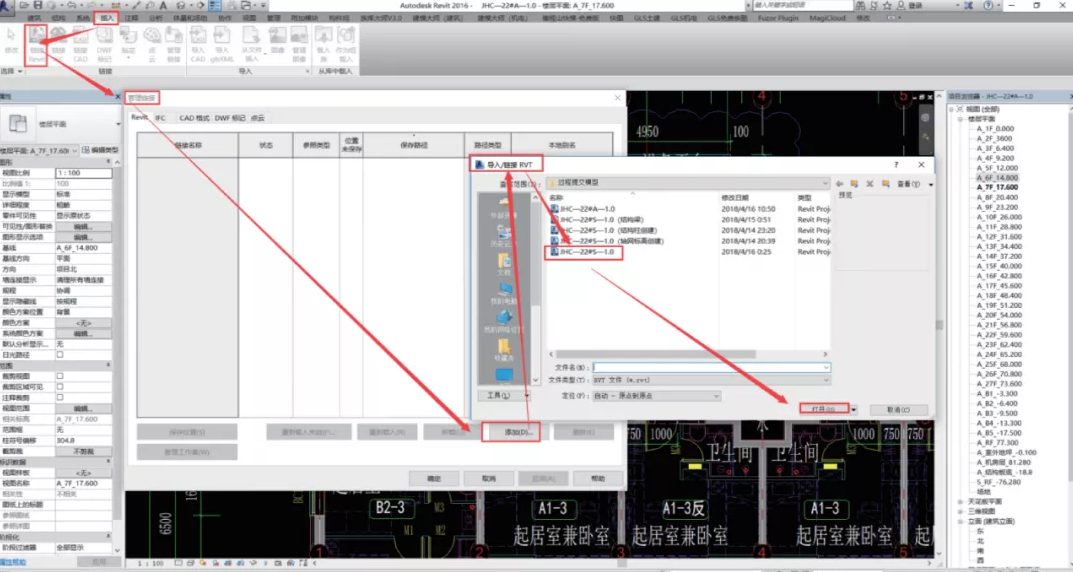
Task: Toggle the sun path checkbox in Properties
Action: (60, 354)
